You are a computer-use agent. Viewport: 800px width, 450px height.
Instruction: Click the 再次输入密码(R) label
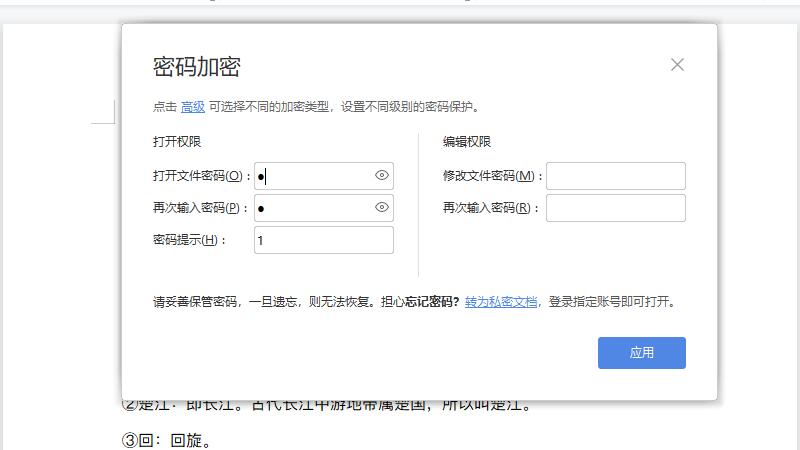pos(491,208)
